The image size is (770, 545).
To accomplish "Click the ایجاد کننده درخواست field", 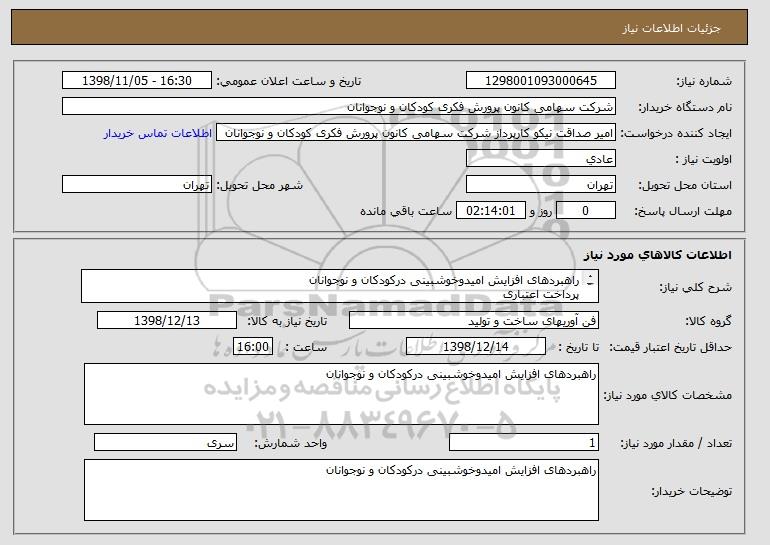I will 416,133.
